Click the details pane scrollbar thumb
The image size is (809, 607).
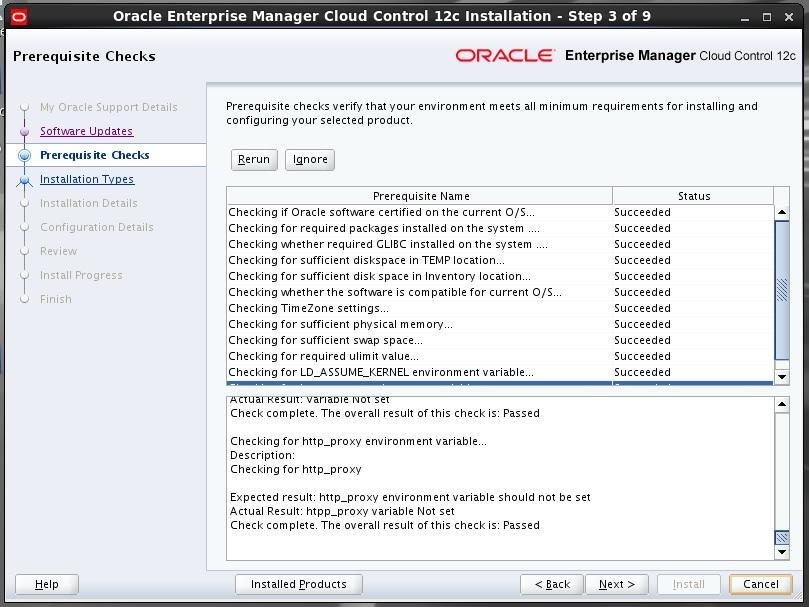(x=782, y=537)
